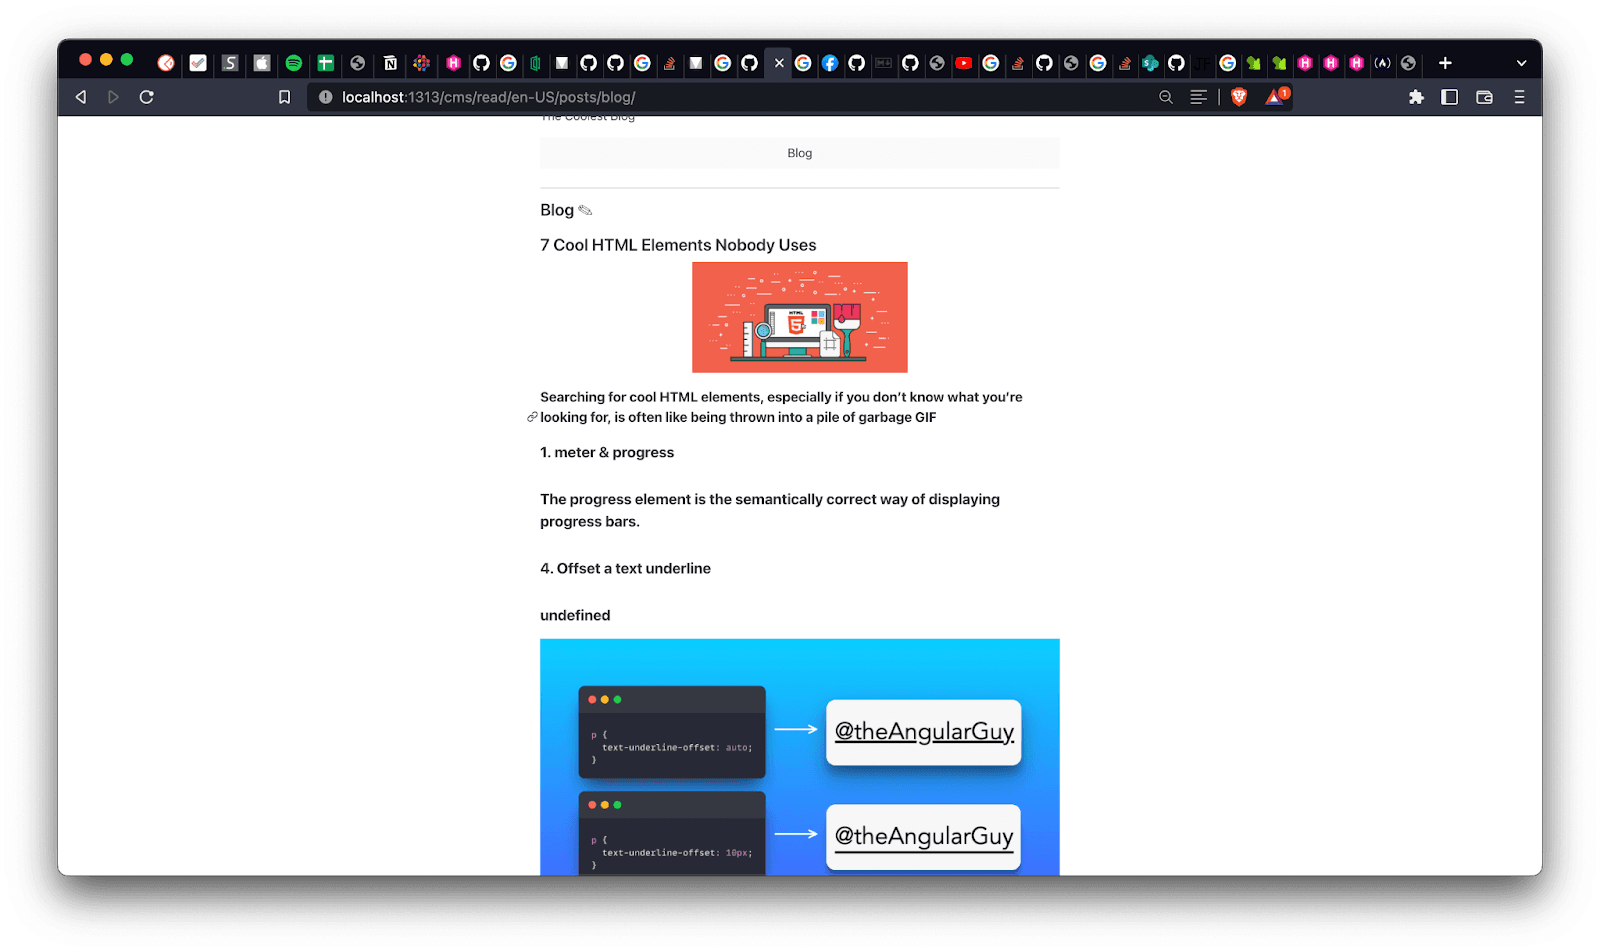Open the Brave Wallet icon

point(1484,97)
